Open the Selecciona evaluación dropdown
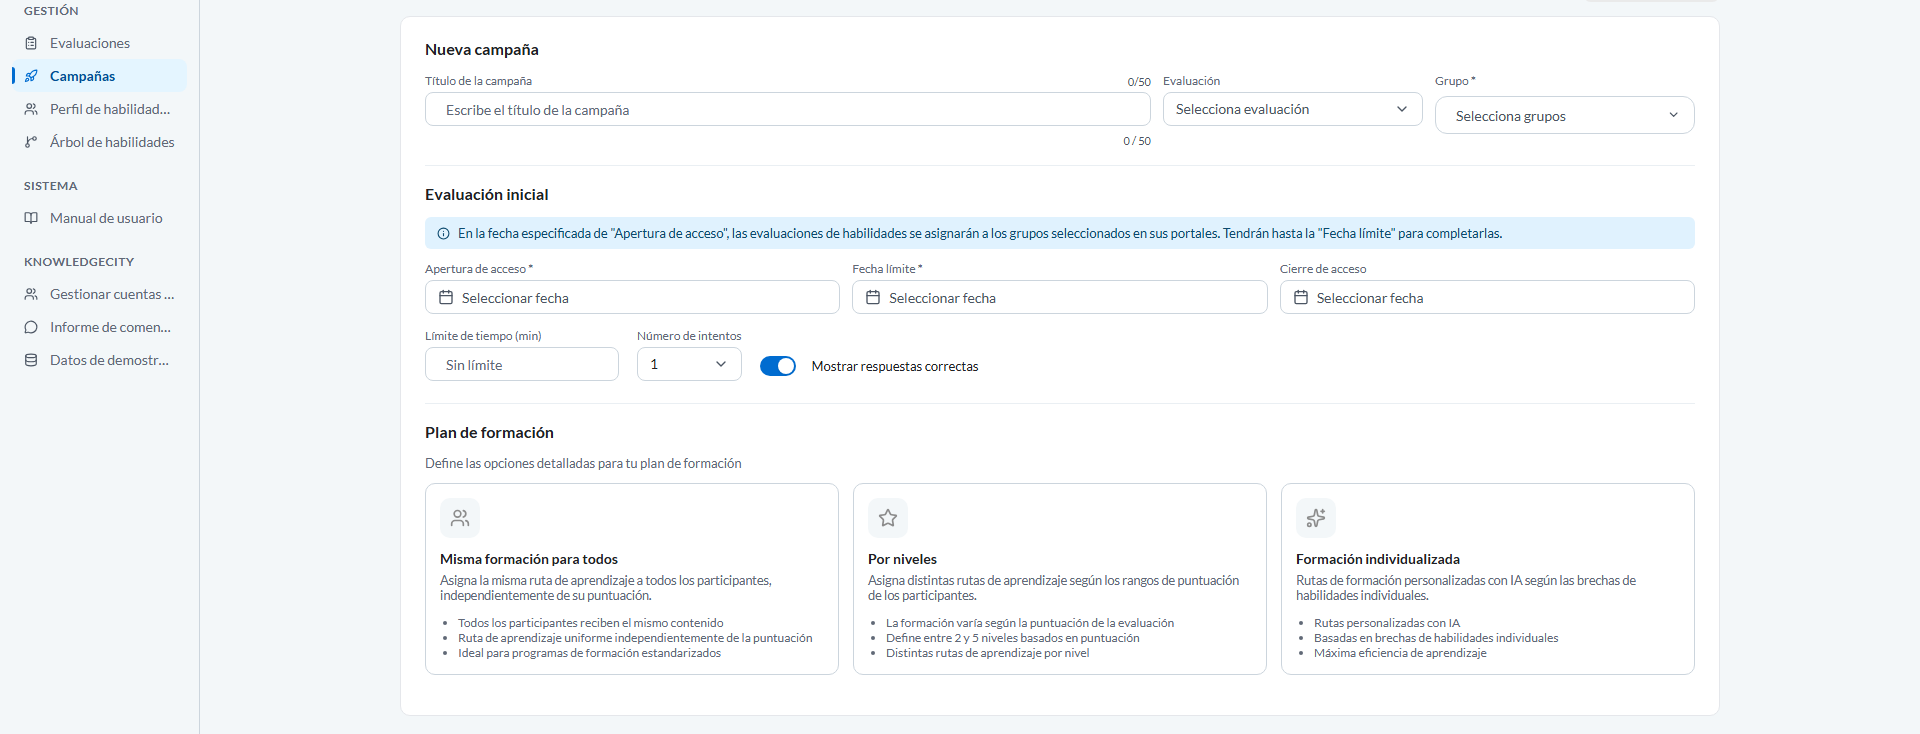 tap(1292, 109)
